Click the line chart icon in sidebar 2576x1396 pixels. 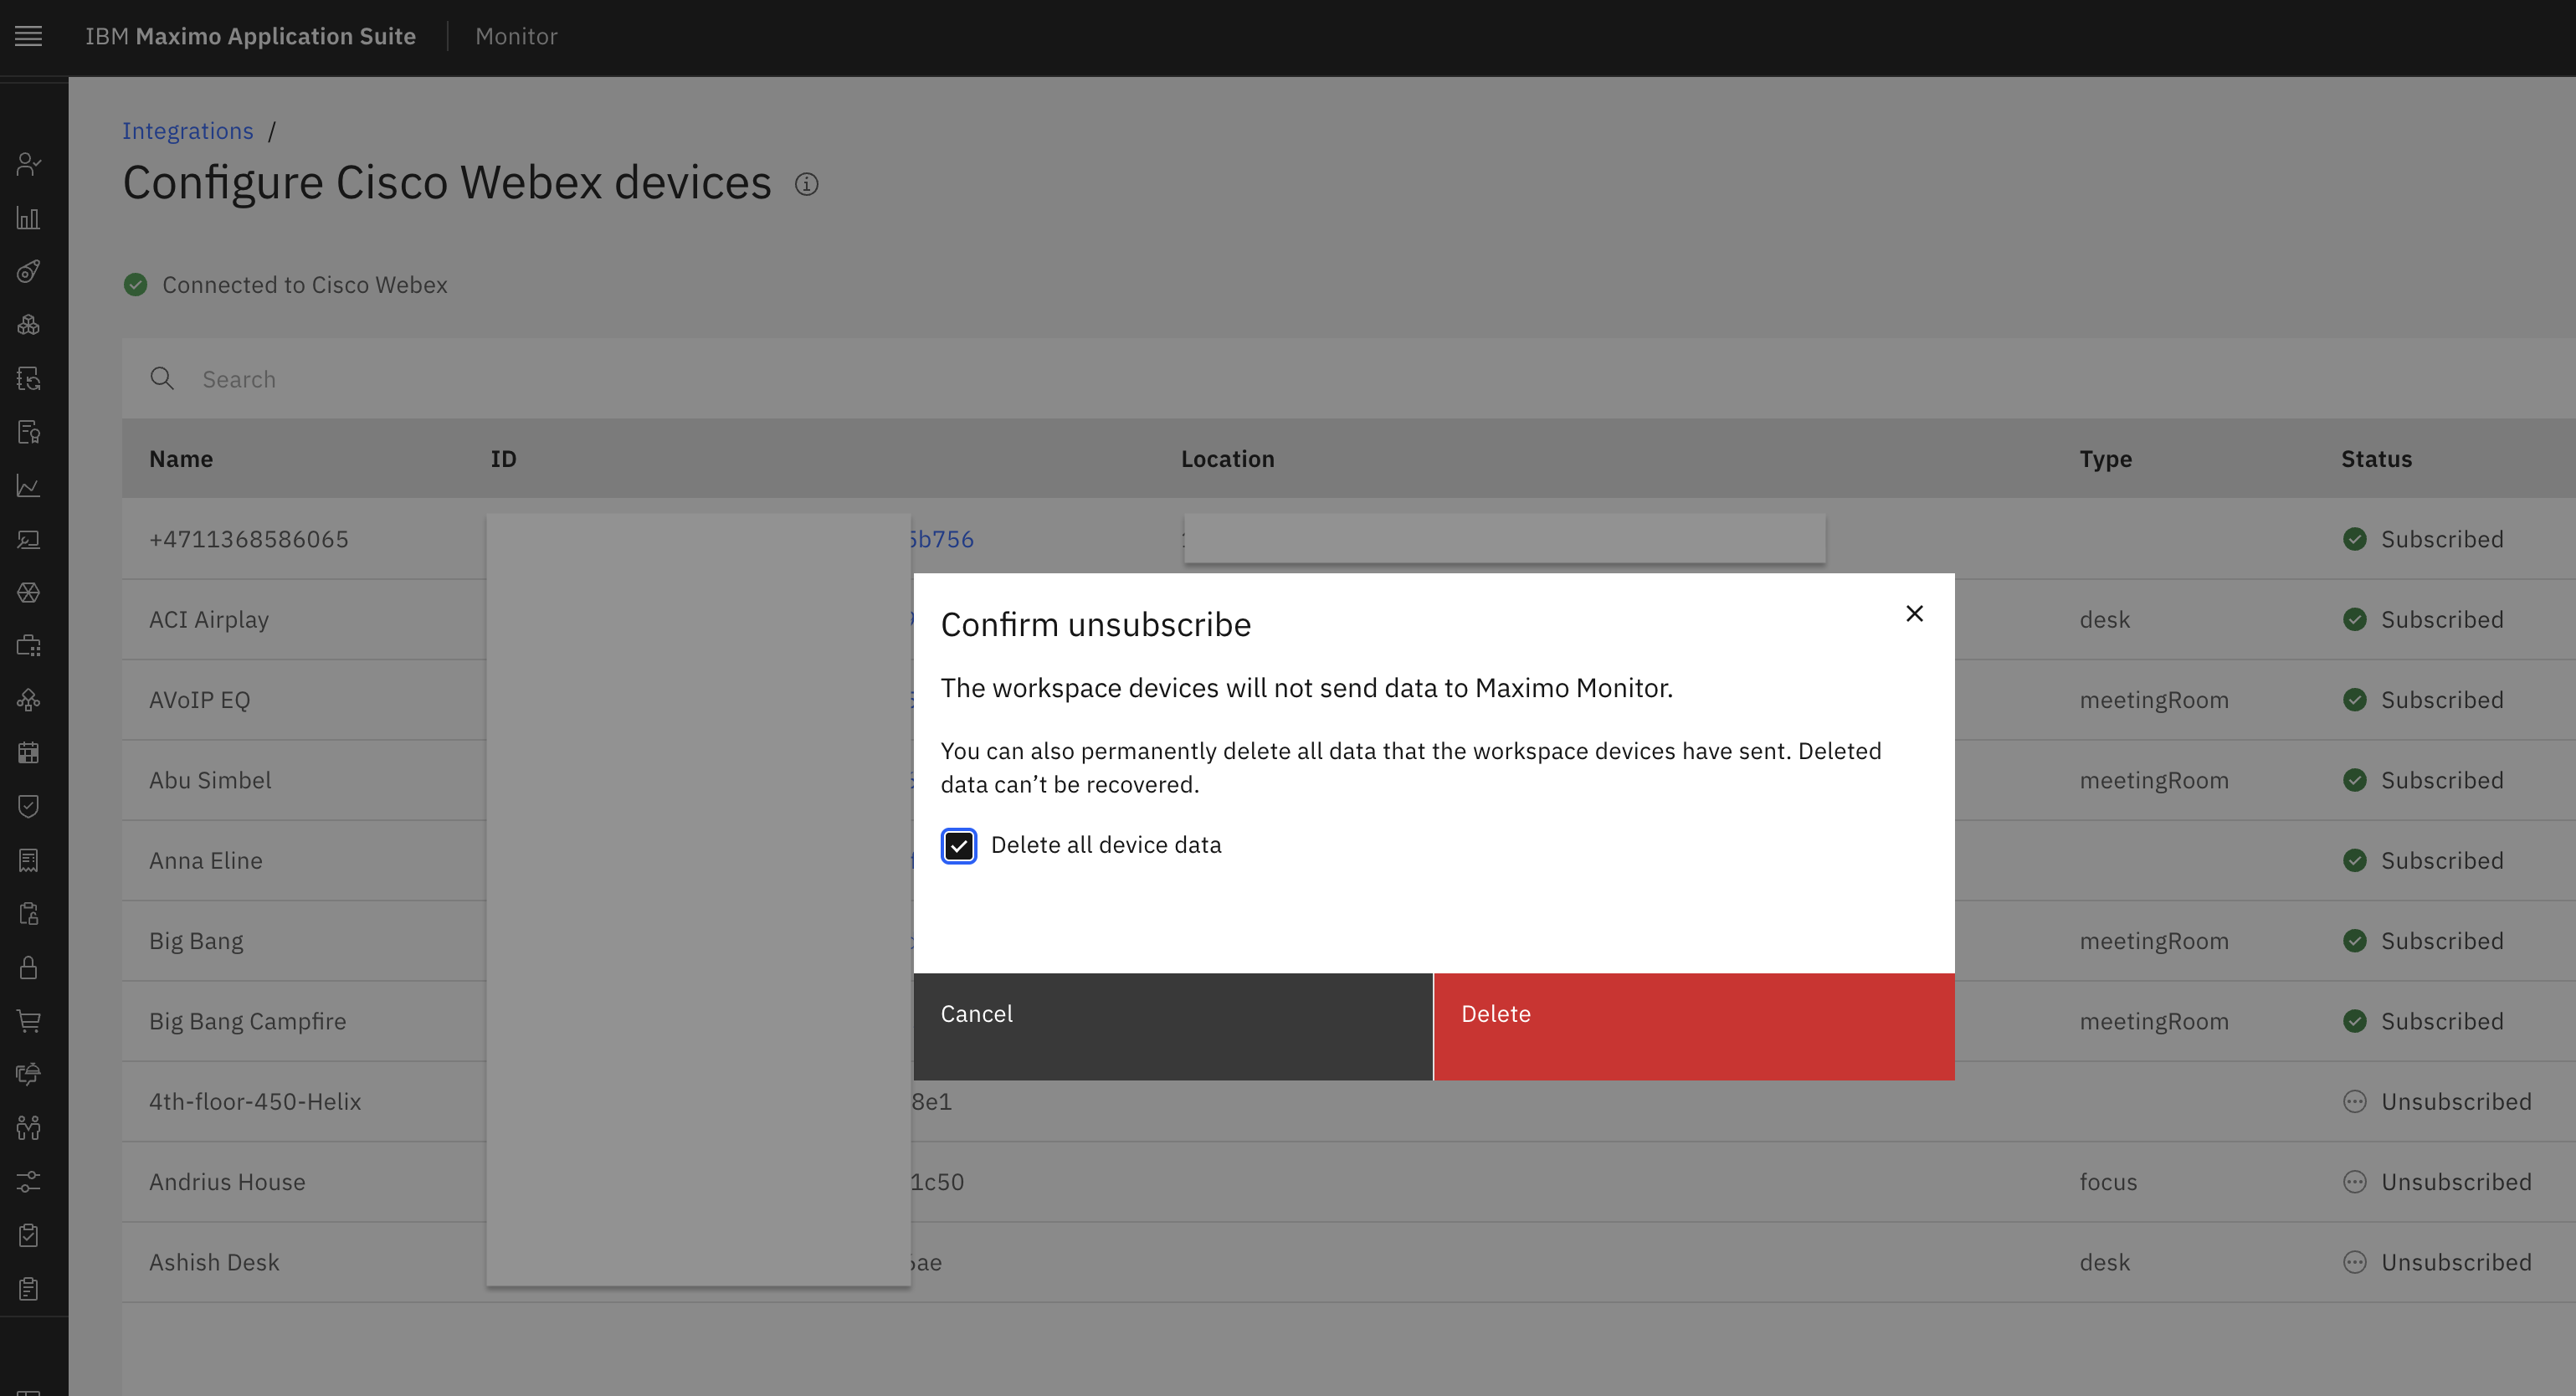(28, 486)
